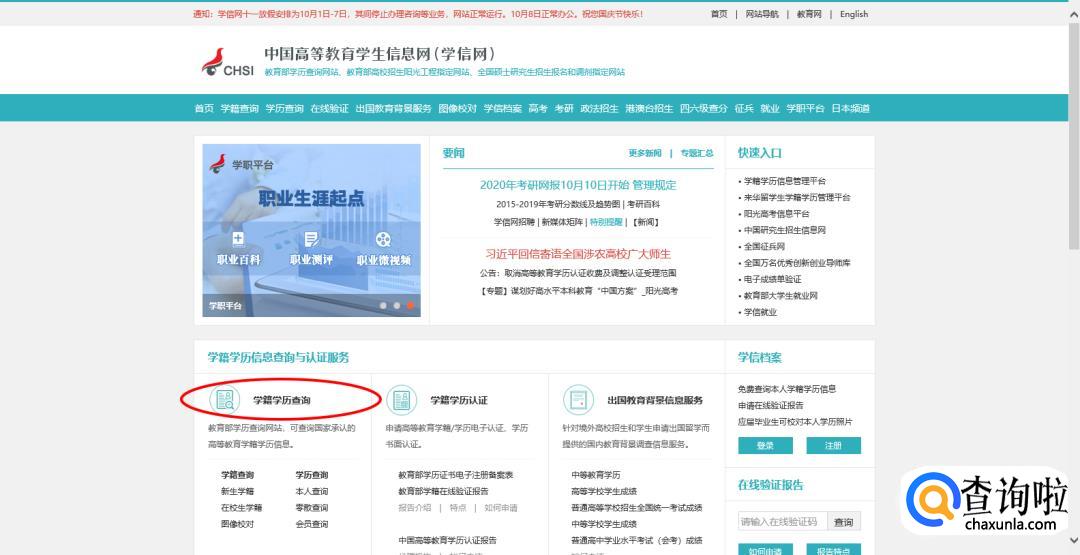Click 教育网 in top utility bar

pyautogui.click(x=809, y=14)
